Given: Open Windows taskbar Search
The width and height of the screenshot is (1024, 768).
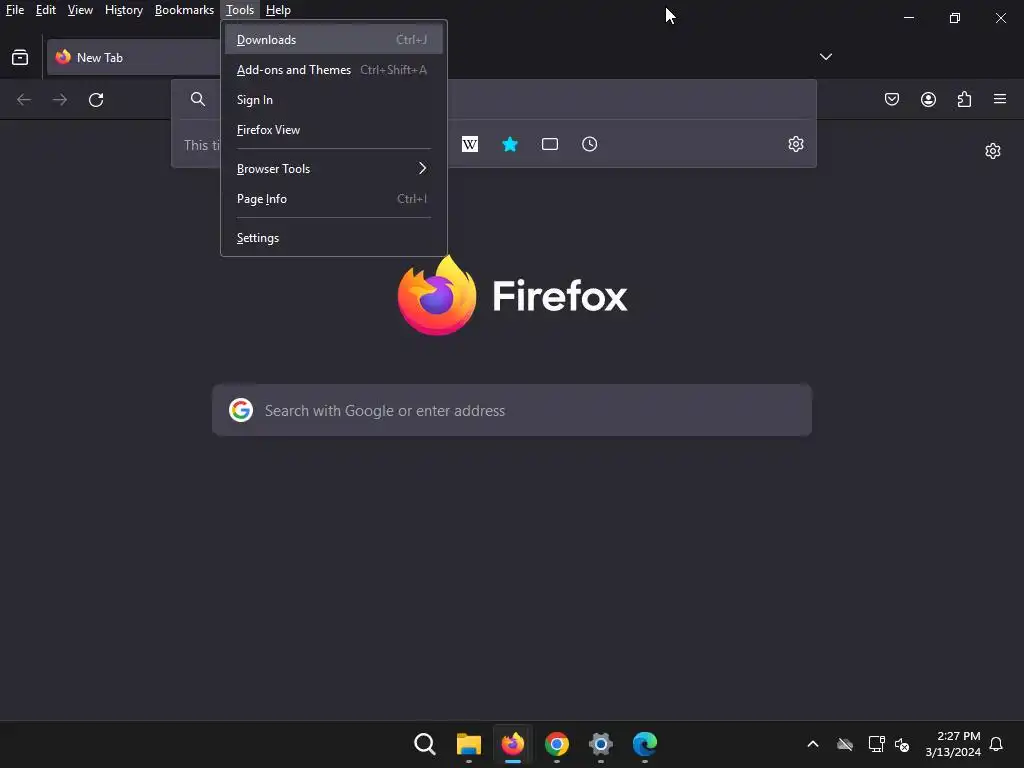Looking at the screenshot, I should (x=424, y=744).
